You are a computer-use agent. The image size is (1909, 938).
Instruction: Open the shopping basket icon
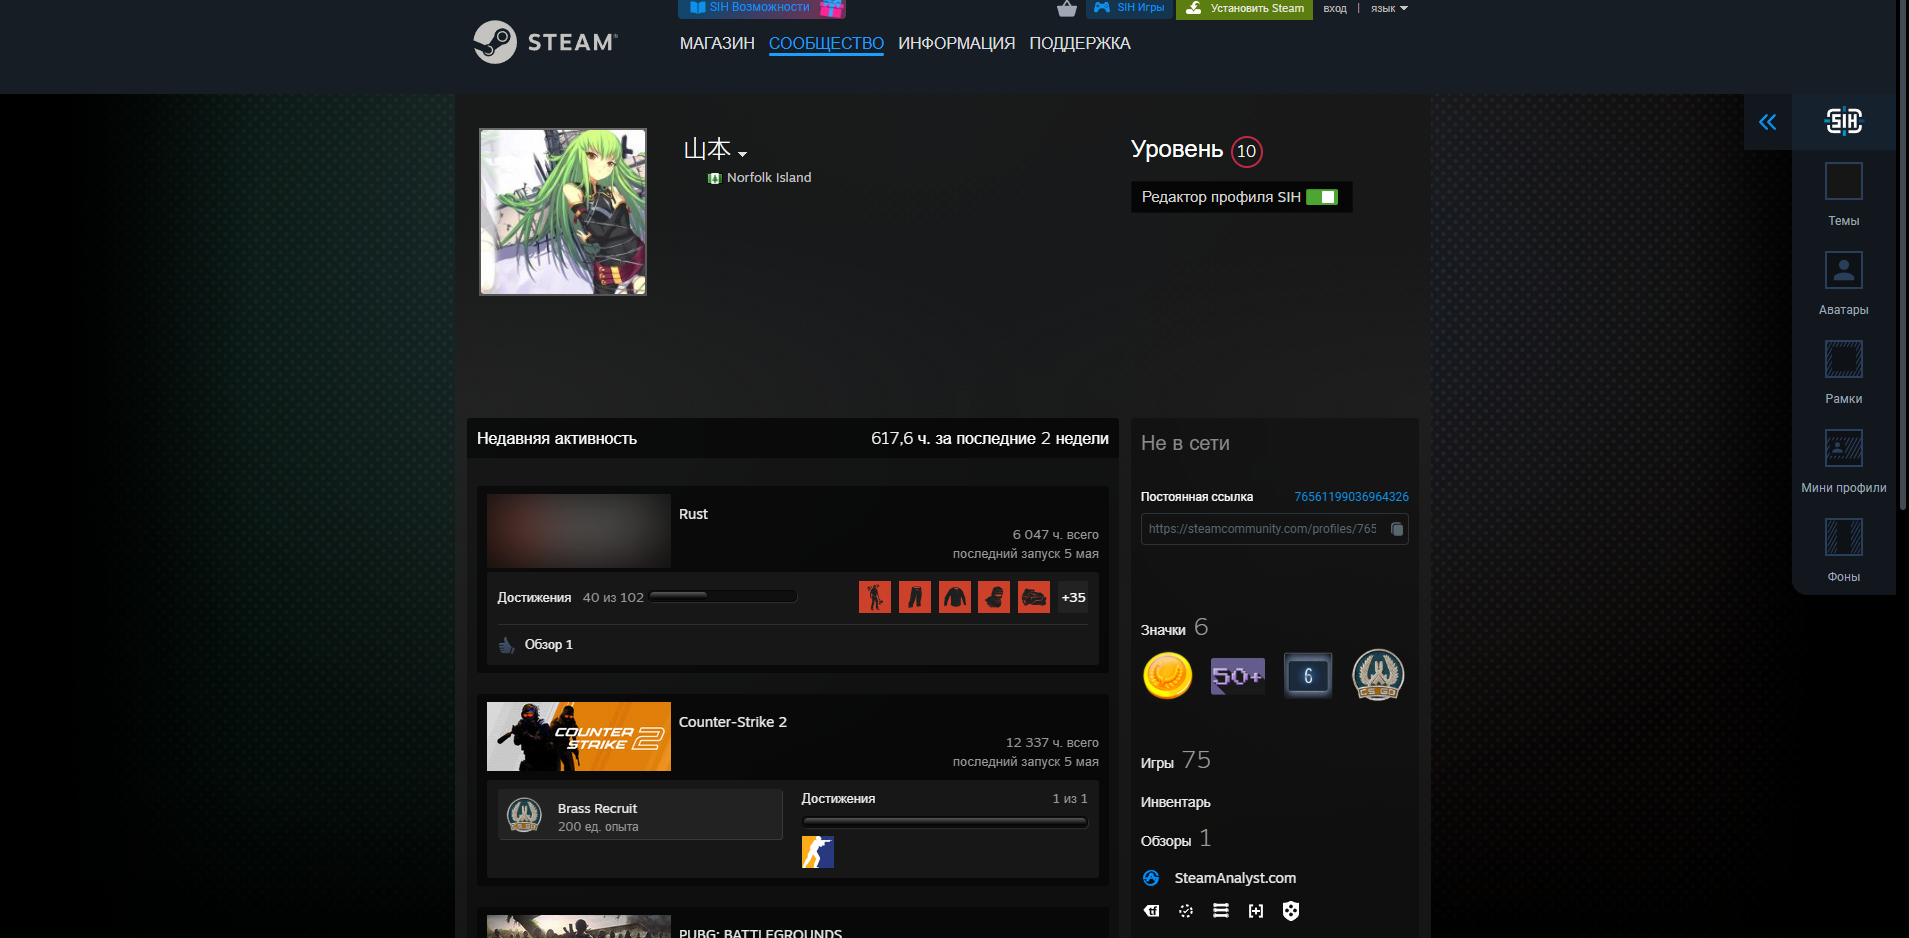click(x=1067, y=9)
